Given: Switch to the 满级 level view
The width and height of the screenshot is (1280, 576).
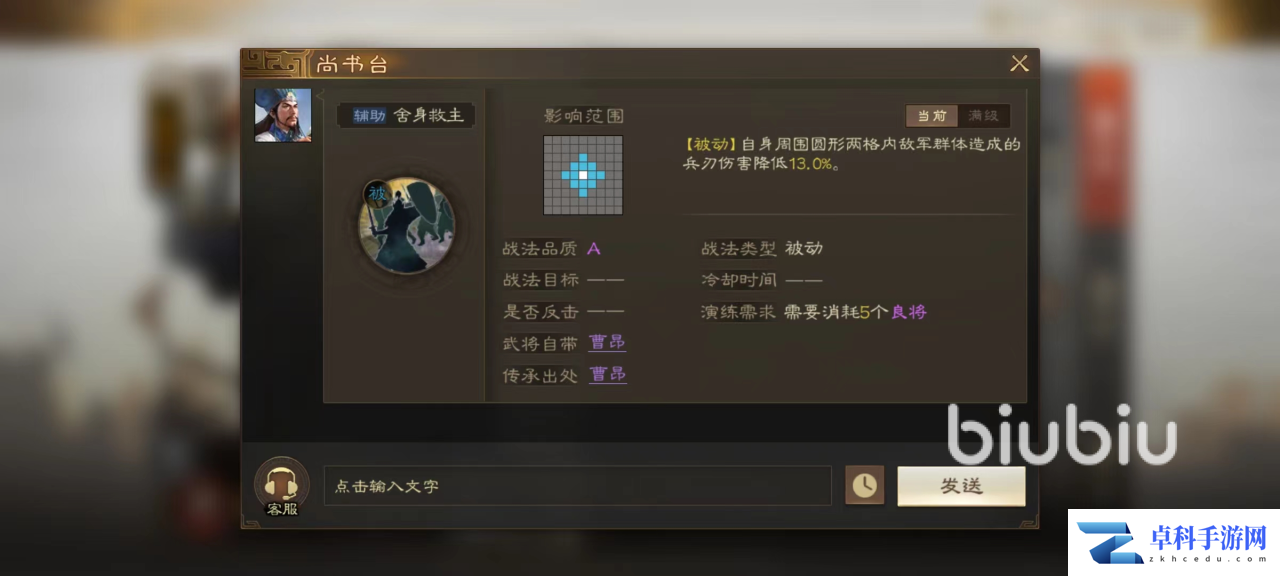Looking at the screenshot, I should point(984,116).
